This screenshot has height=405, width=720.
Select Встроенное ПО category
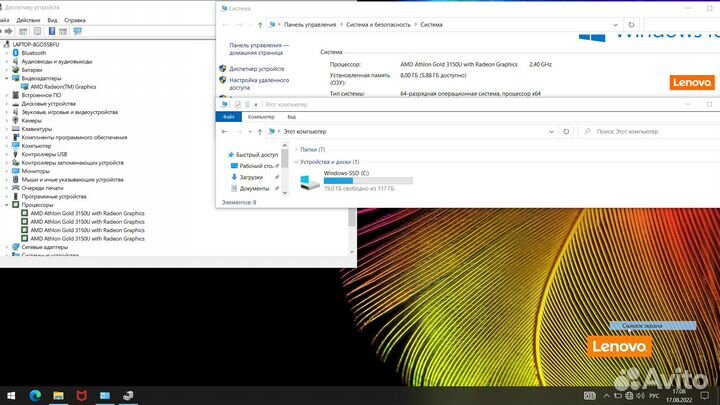41,95
